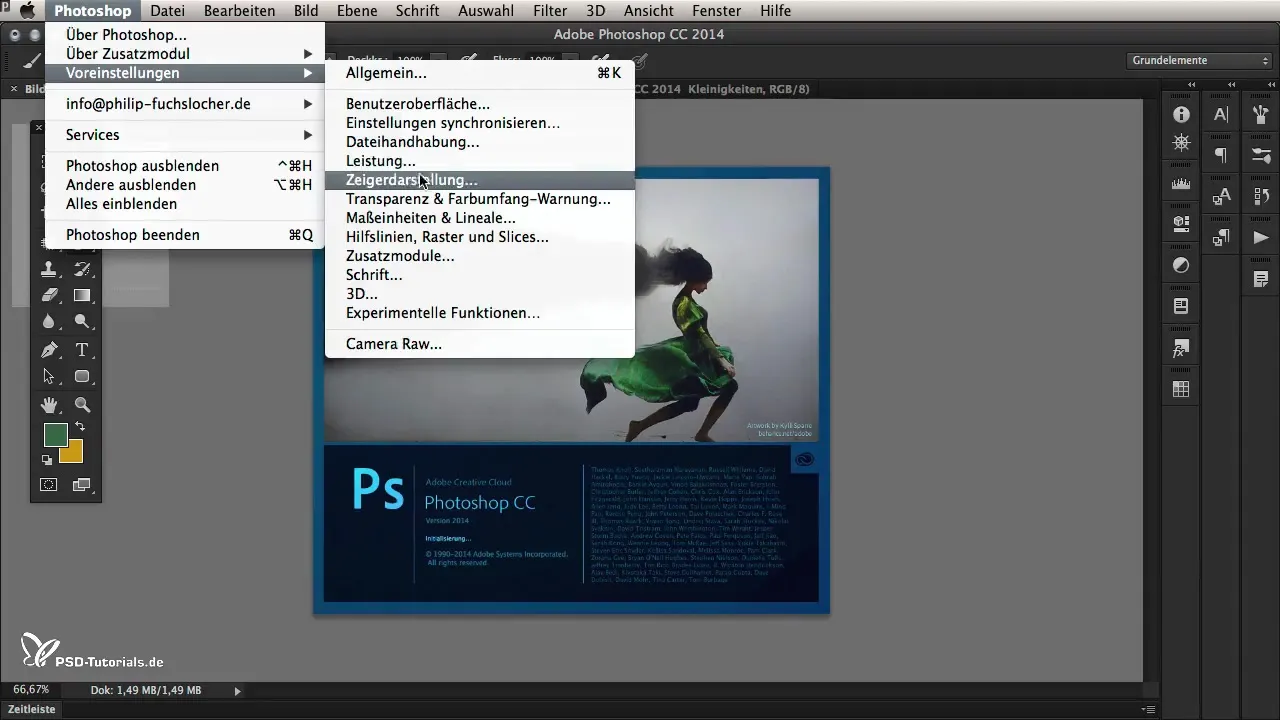
Task: Select the Type tool
Action: (82, 350)
